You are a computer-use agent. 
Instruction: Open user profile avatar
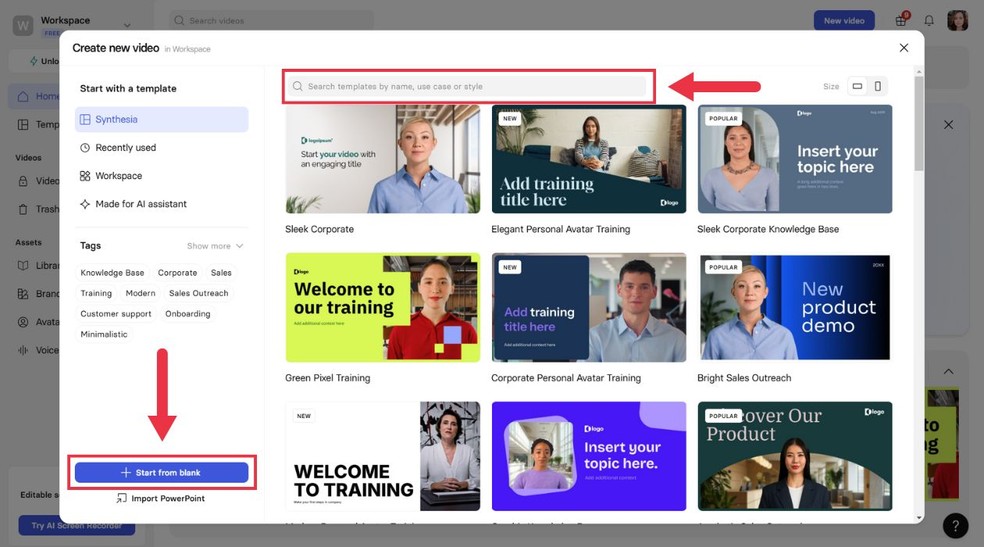958,21
